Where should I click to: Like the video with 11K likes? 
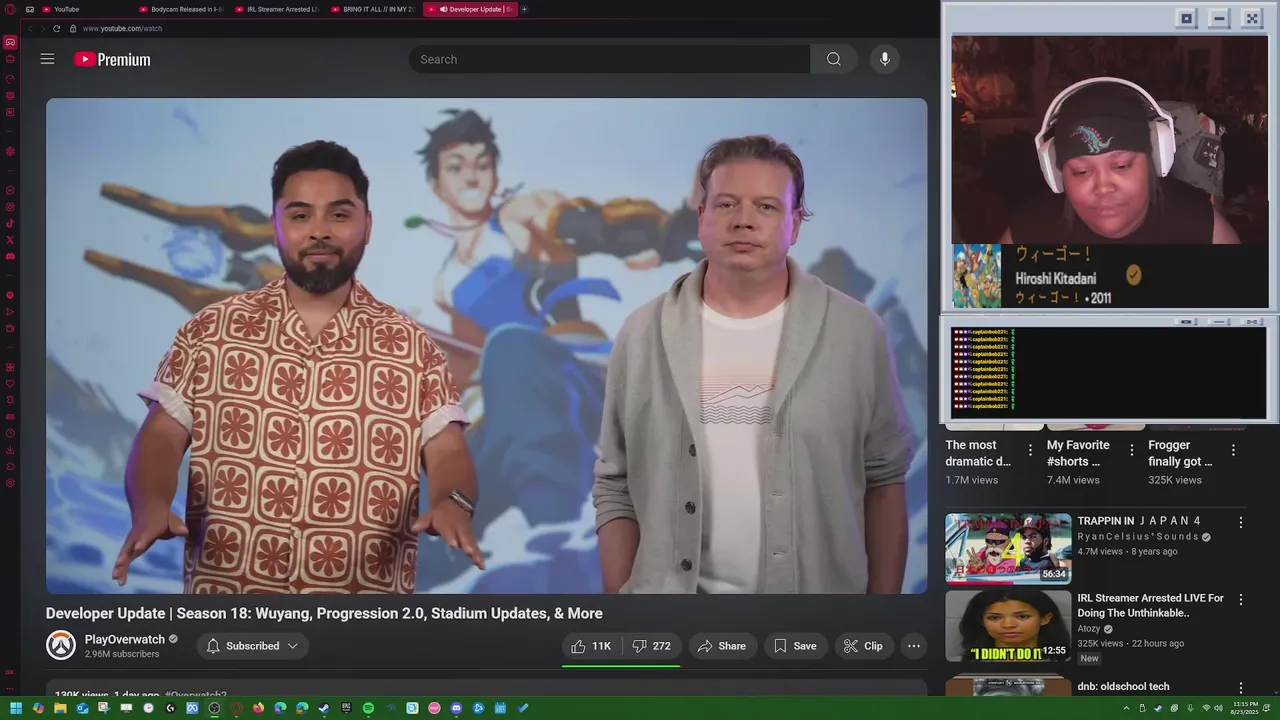(591, 646)
